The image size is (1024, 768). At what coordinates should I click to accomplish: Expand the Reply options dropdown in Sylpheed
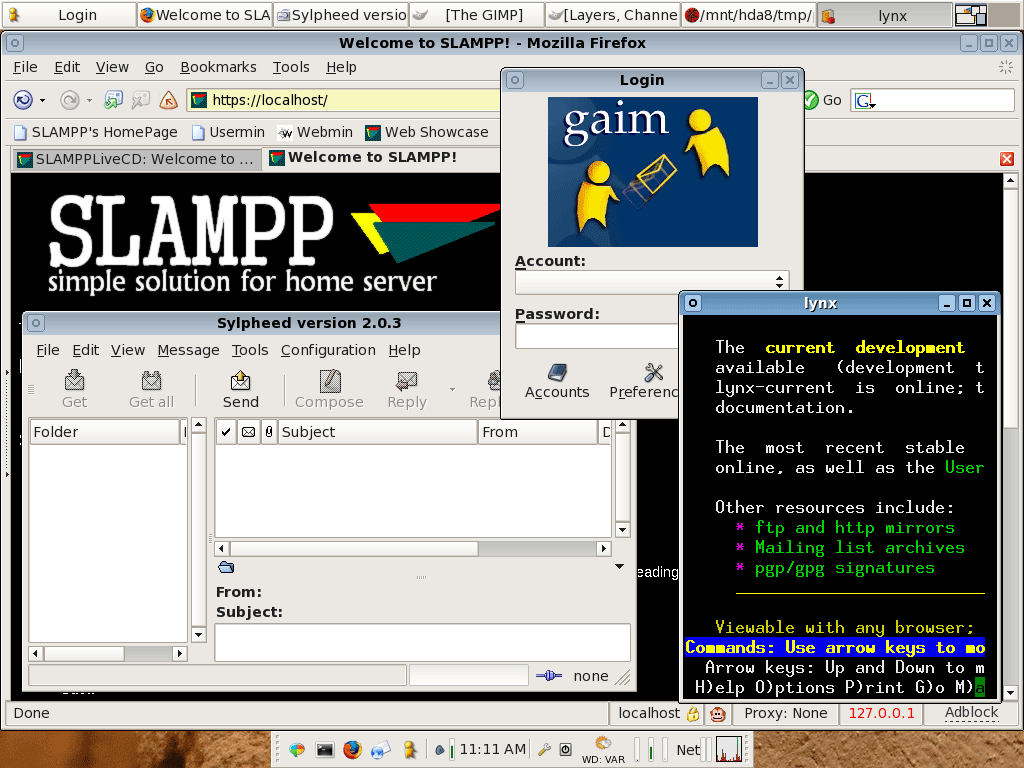coord(452,389)
